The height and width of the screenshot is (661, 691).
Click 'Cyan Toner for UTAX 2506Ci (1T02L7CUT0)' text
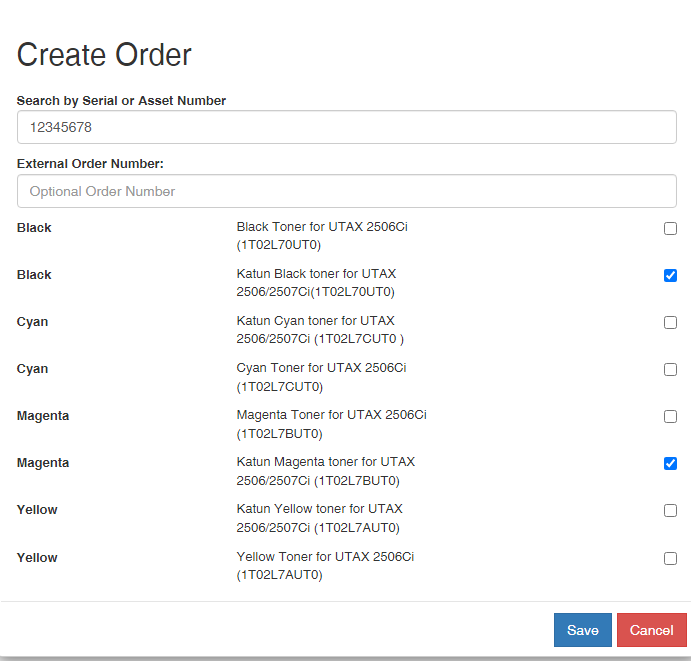321,377
